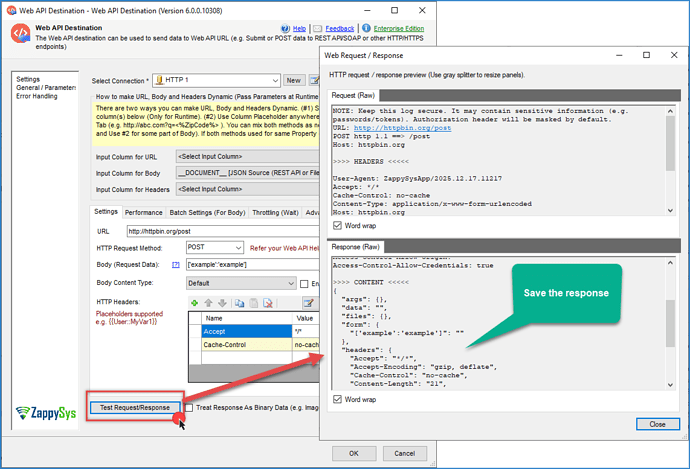Screen dimensions: 690x469
Task: Open the Help link
Action: (x=299, y=29)
